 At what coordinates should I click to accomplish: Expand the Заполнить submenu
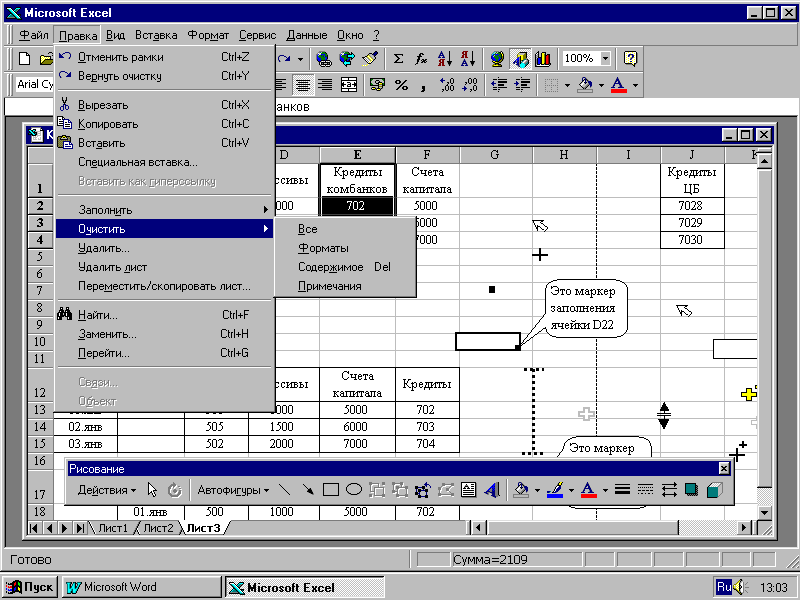[164, 210]
